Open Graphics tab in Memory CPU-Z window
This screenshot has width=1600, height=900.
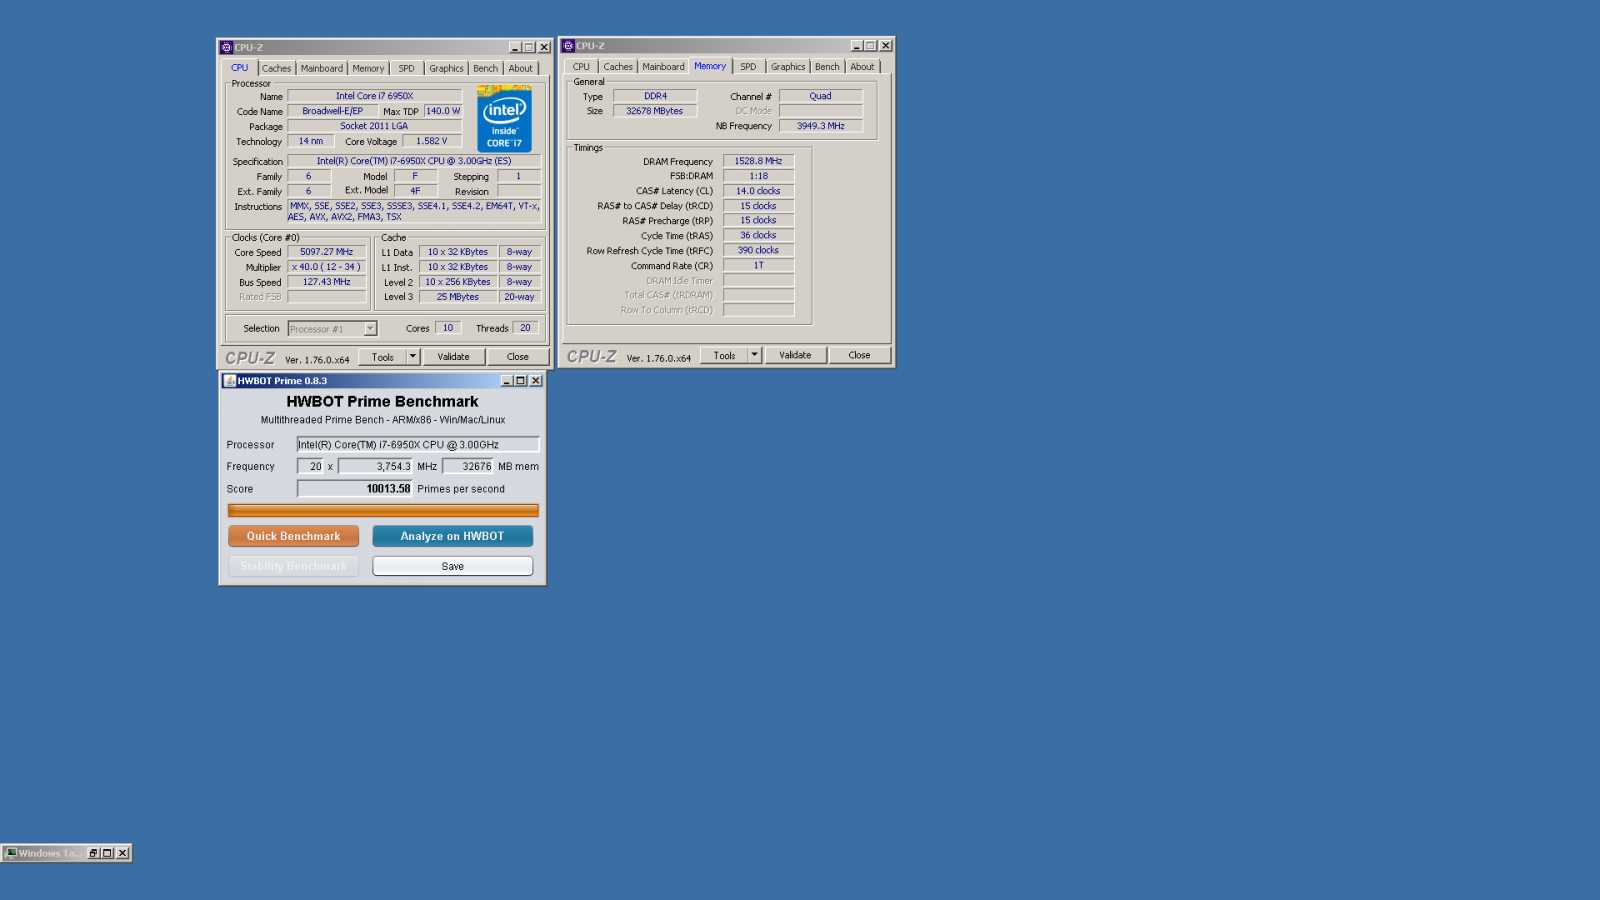click(x=788, y=67)
